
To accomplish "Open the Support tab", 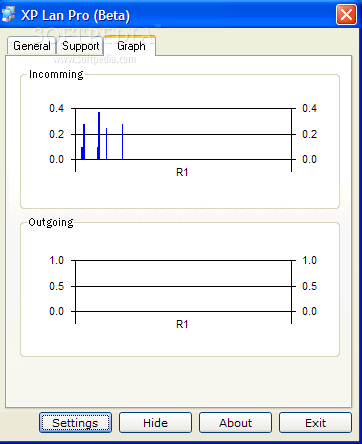I will [80, 46].
